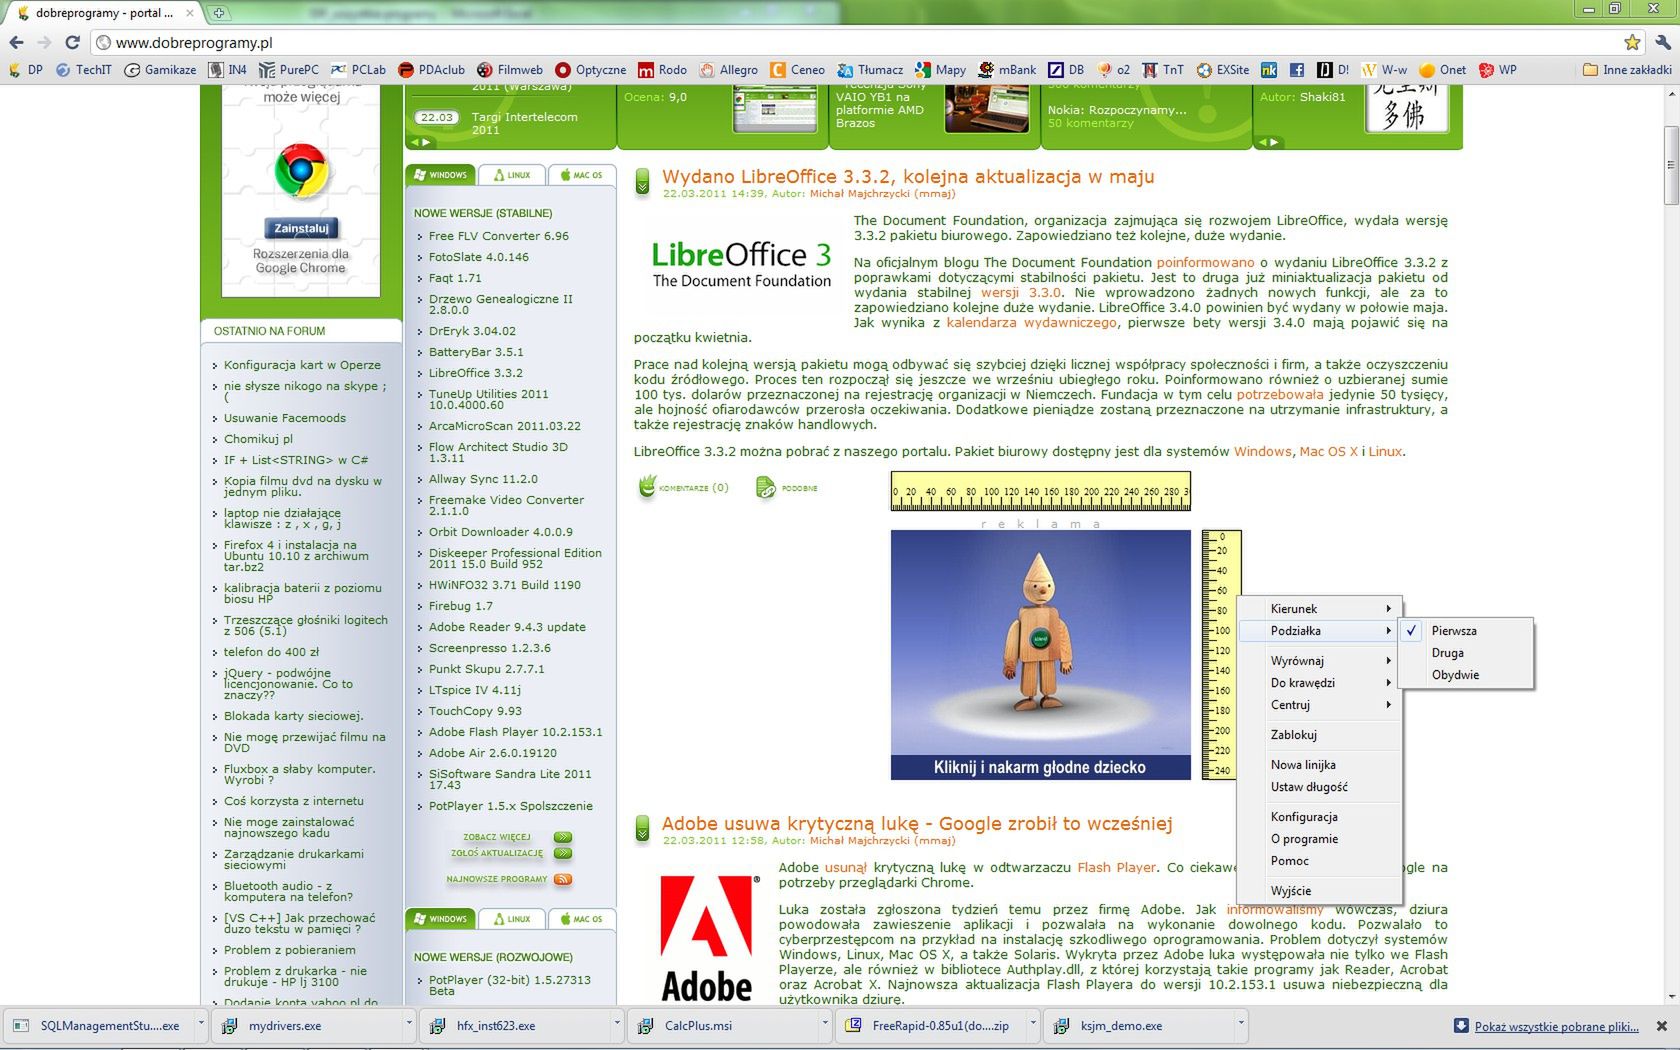
Task: Choose Zablokuj in the ruler context menu
Action: [1320, 735]
